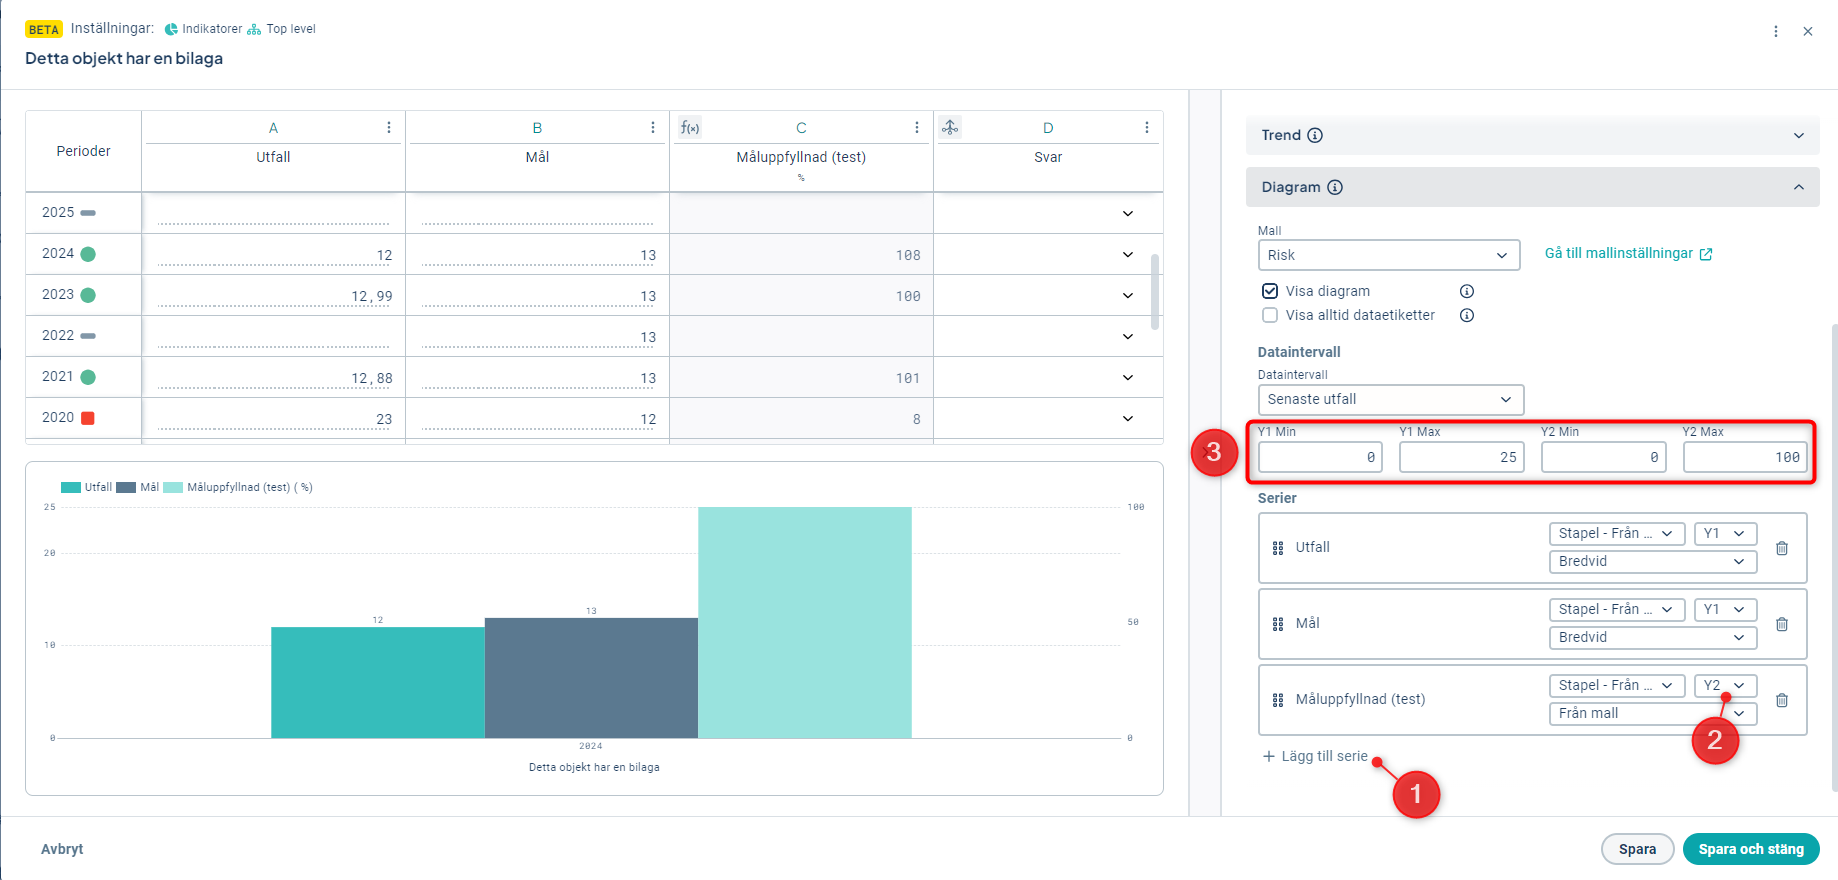Image resolution: width=1838 pixels, height=880 pixels.
Task: Enable Visa alltid dataetiketter checkbox
Action: 1270,315
